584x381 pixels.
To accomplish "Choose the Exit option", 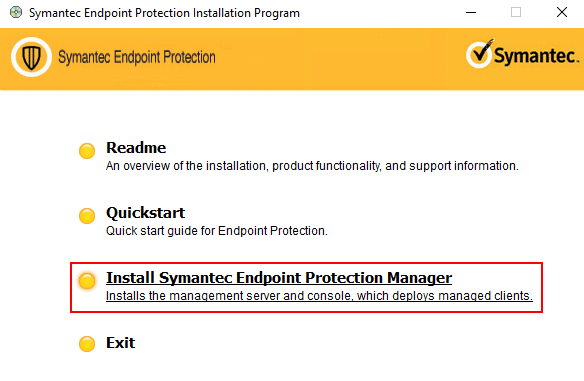I will point(120,343).
